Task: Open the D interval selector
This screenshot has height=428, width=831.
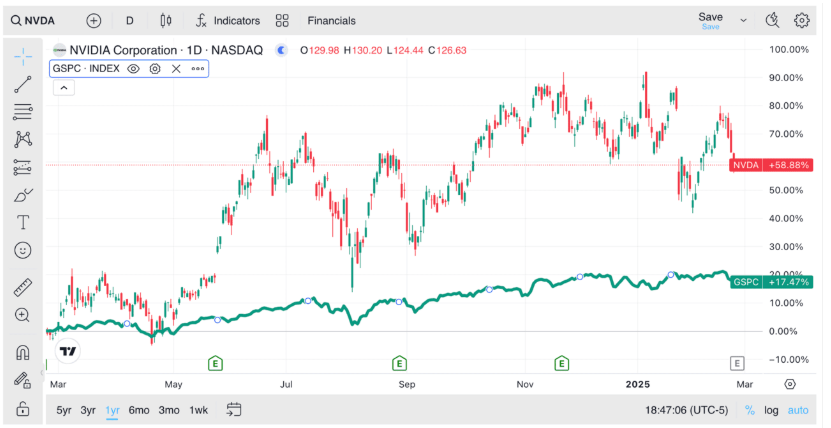Action: (130, 21)
